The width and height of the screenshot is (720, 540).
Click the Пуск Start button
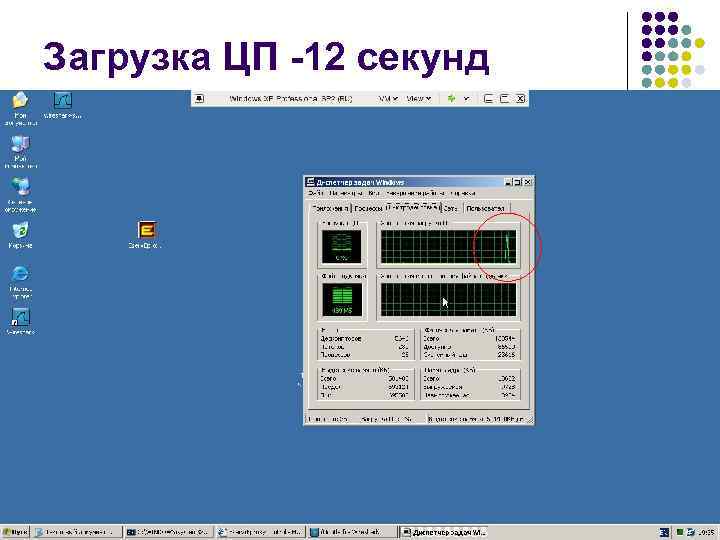pos(15,533)
